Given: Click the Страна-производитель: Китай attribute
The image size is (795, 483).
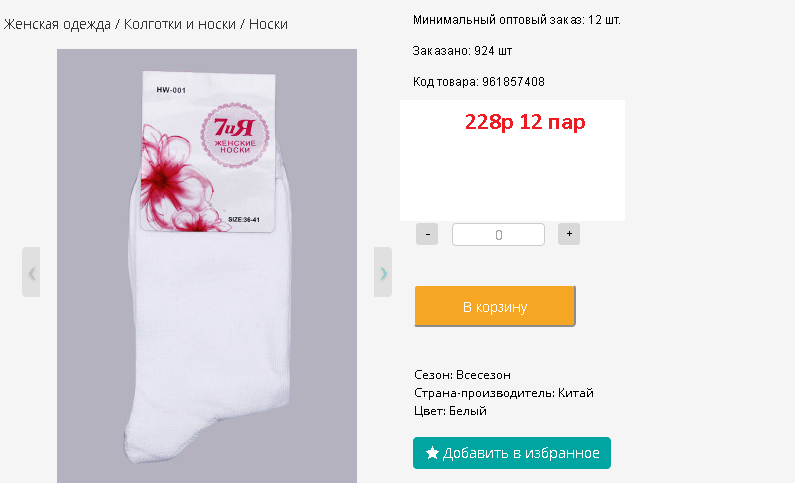Looking at the screenshot, I should (503, 393).
